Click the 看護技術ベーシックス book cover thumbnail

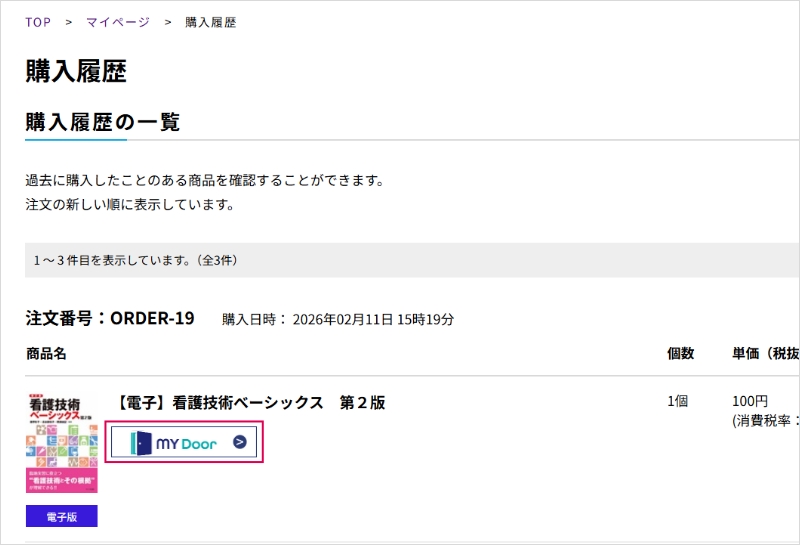pos(62,443)
